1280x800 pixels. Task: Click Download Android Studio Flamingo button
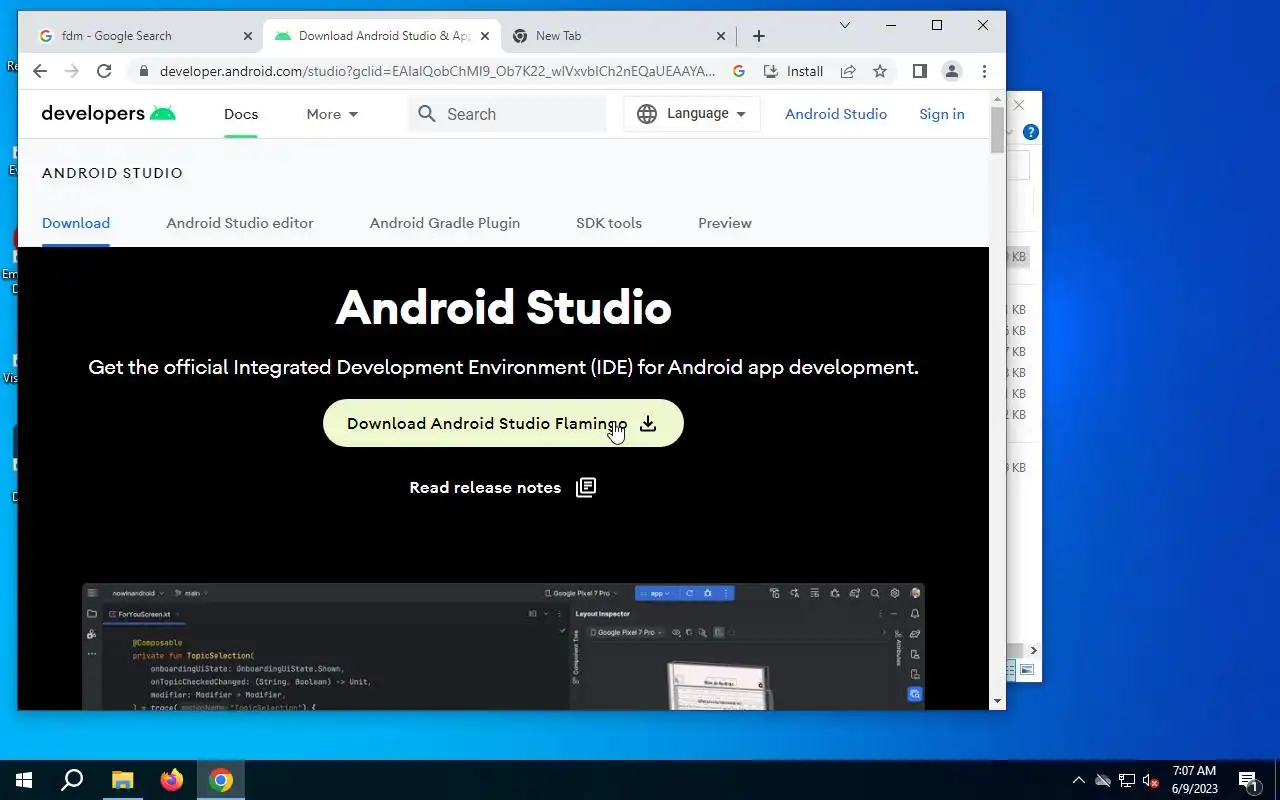(x=503, y=423)
